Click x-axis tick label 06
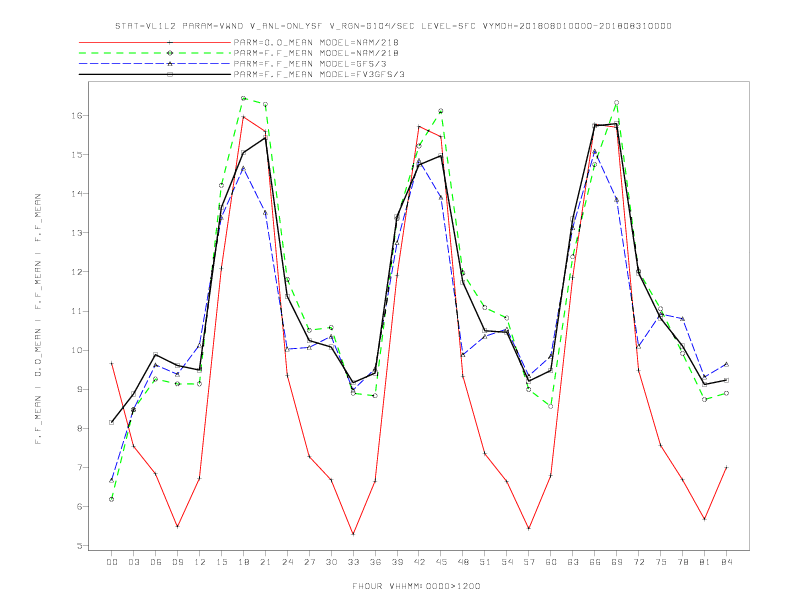 (x=156, y=562)
